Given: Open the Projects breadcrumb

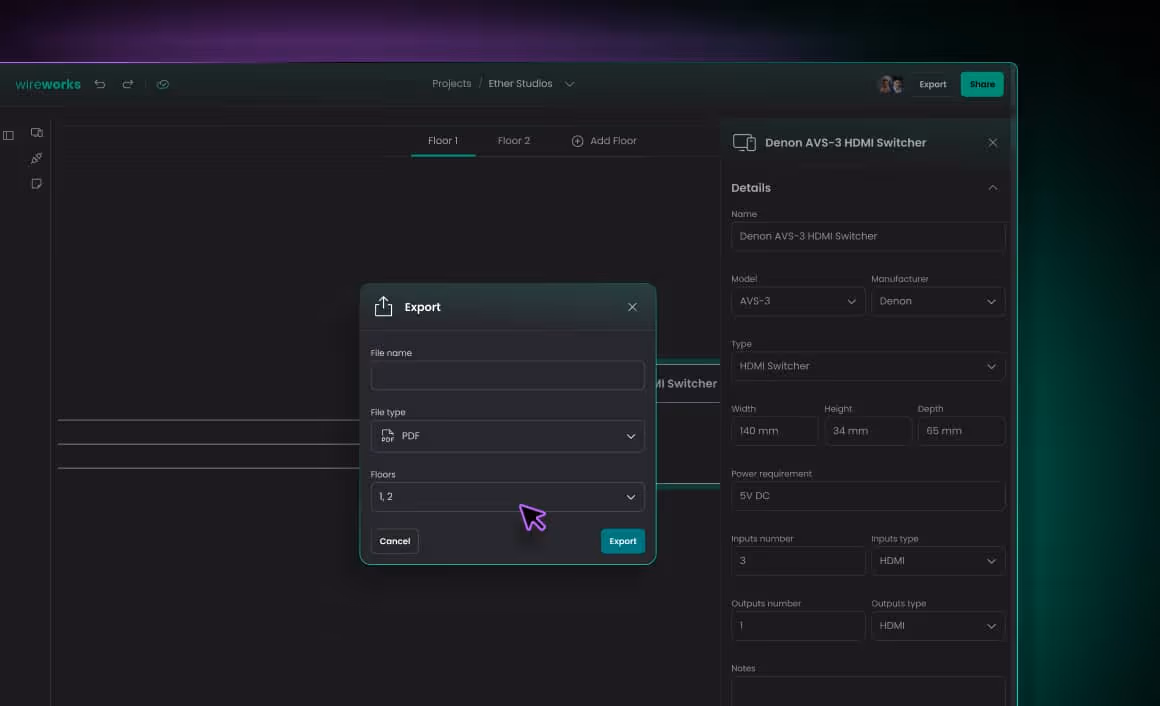Looking at the screenshot, I should [451, 83].
